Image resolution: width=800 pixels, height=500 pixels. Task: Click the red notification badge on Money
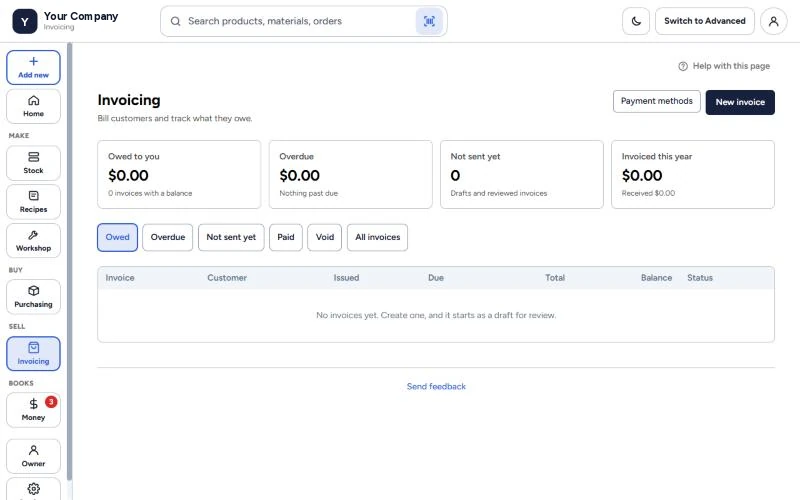51,402
